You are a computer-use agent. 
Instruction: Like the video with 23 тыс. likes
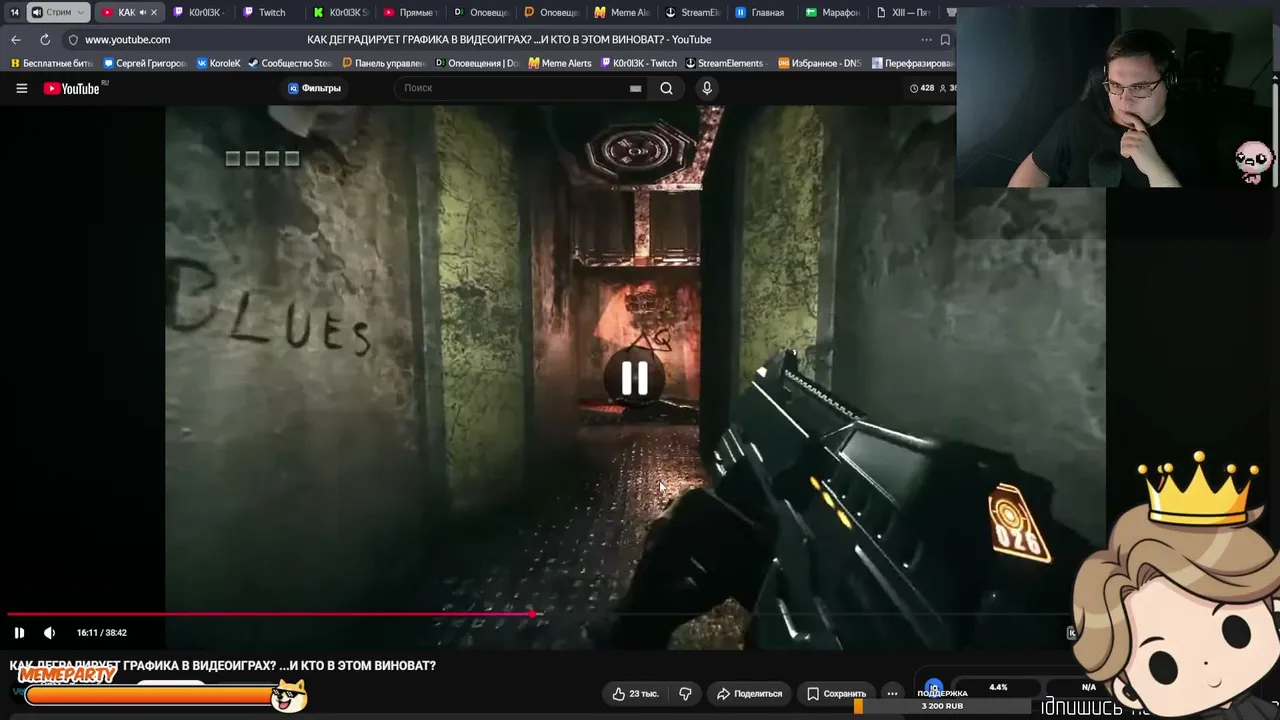(x=636, y=693)
